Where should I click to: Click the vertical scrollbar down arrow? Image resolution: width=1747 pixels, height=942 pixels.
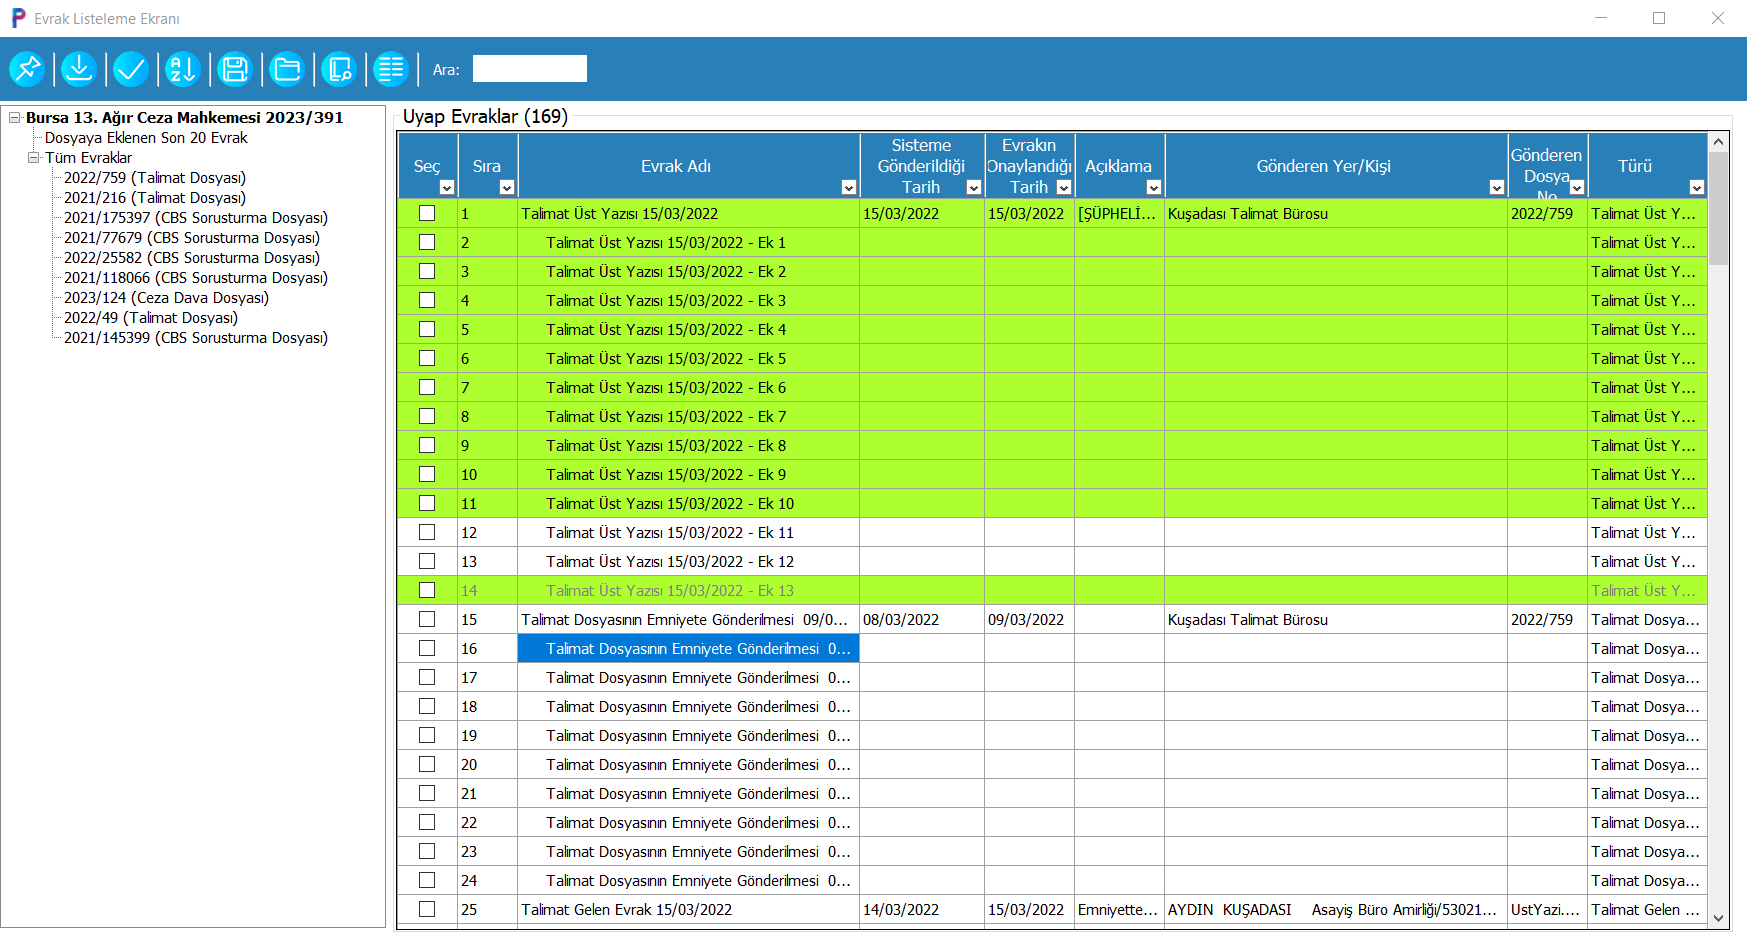point(1718,918)
